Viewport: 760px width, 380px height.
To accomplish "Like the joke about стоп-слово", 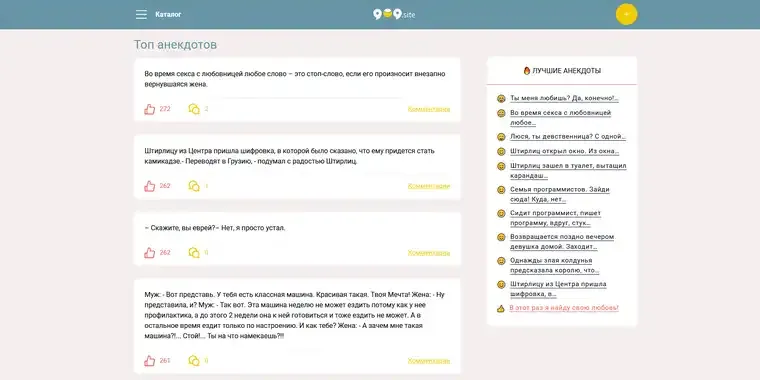I will (x=149, y=109).
